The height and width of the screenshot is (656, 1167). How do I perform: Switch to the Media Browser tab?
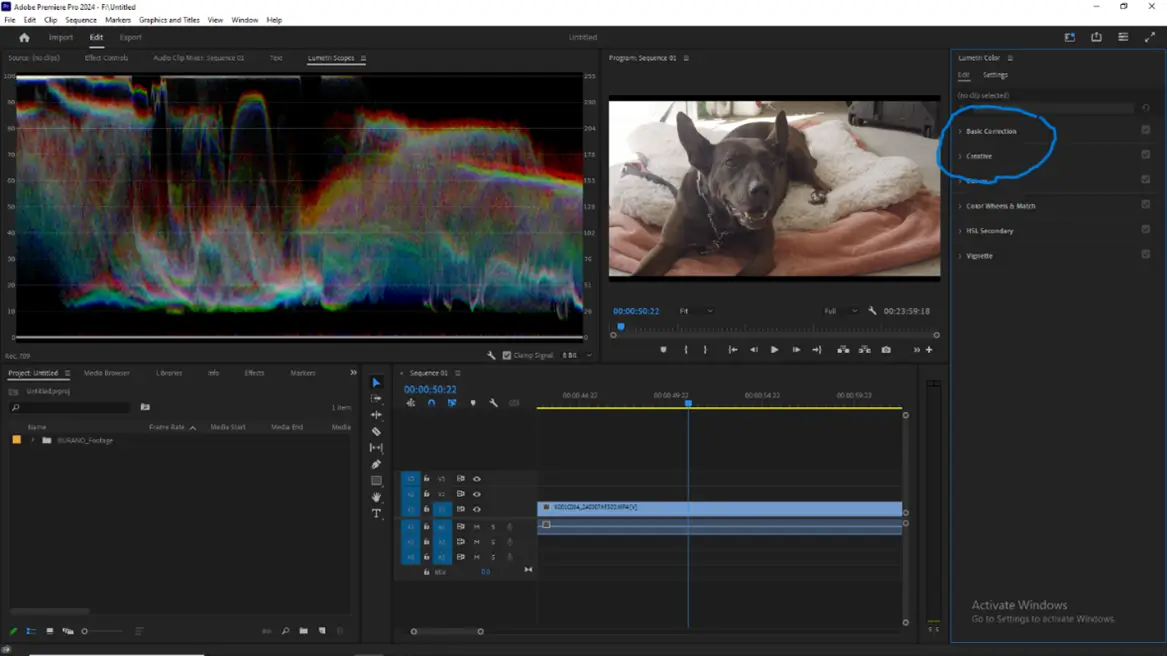(x=107, y=373)
